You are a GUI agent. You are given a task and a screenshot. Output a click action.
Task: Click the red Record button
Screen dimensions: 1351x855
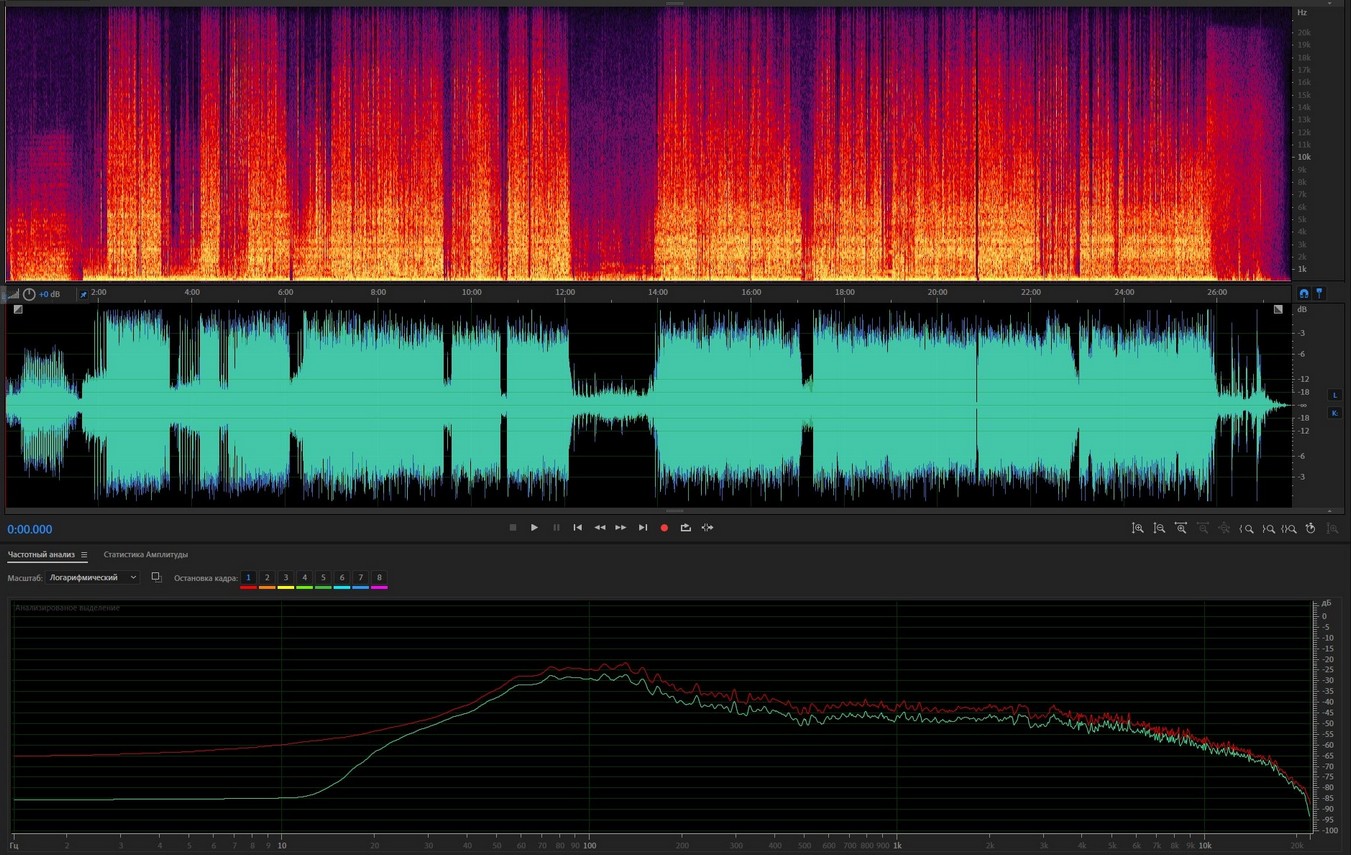[x=664, y=528]
